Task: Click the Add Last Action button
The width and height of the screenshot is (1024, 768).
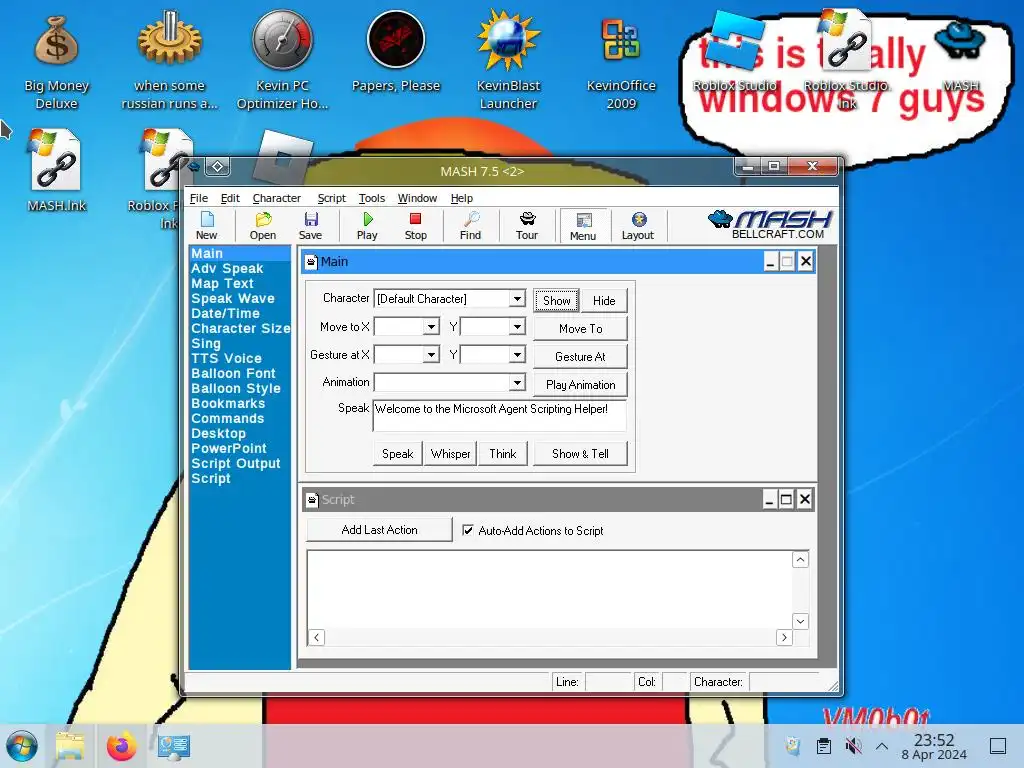Action: tap(379, 530)
